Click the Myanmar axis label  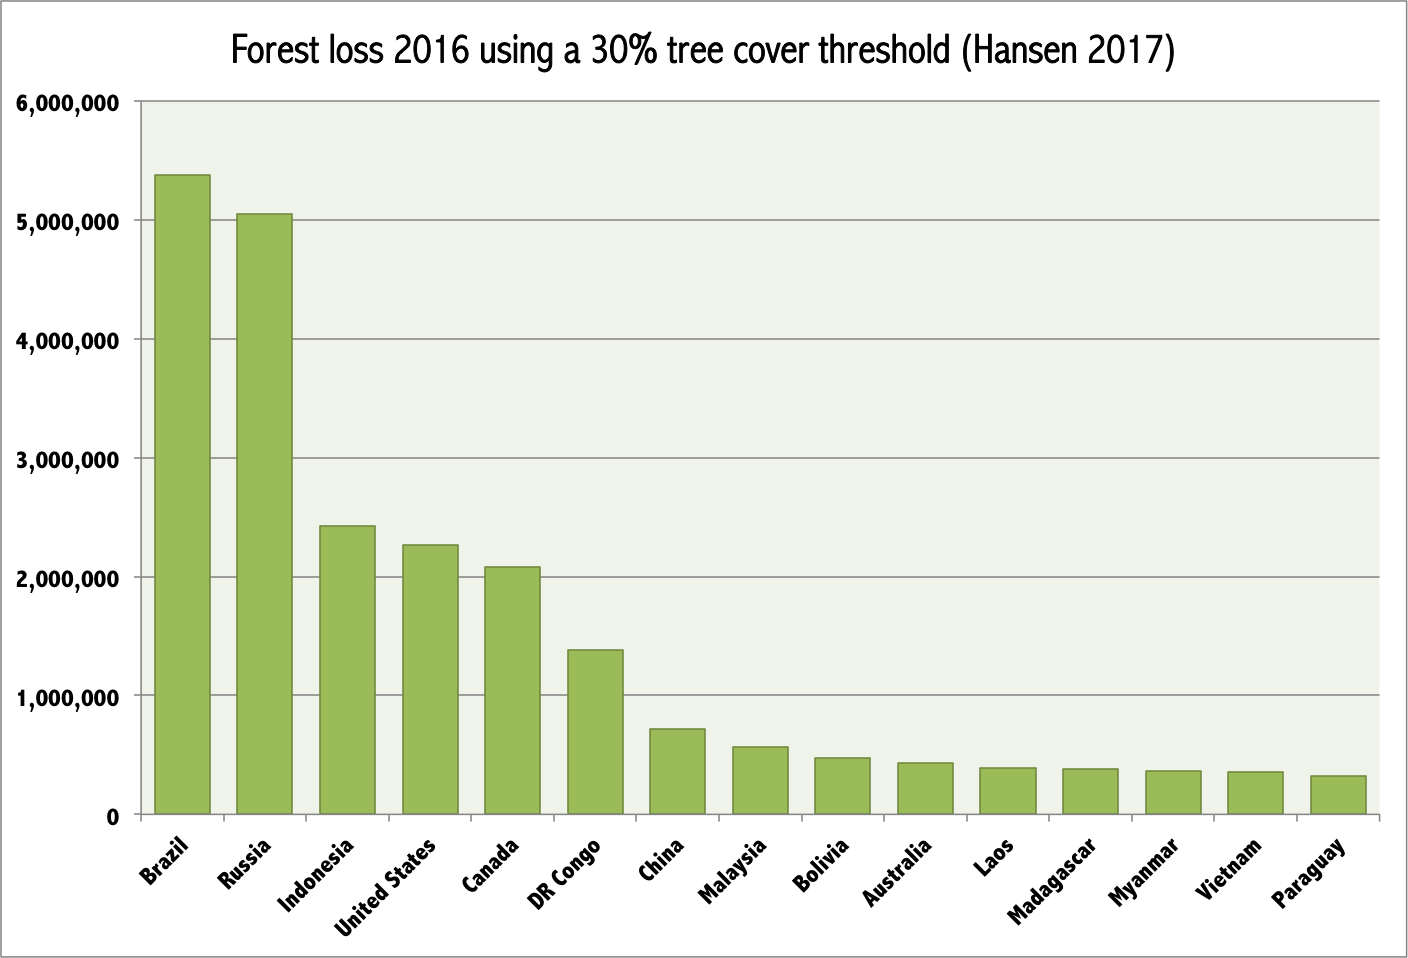[x=1144, y=872]
